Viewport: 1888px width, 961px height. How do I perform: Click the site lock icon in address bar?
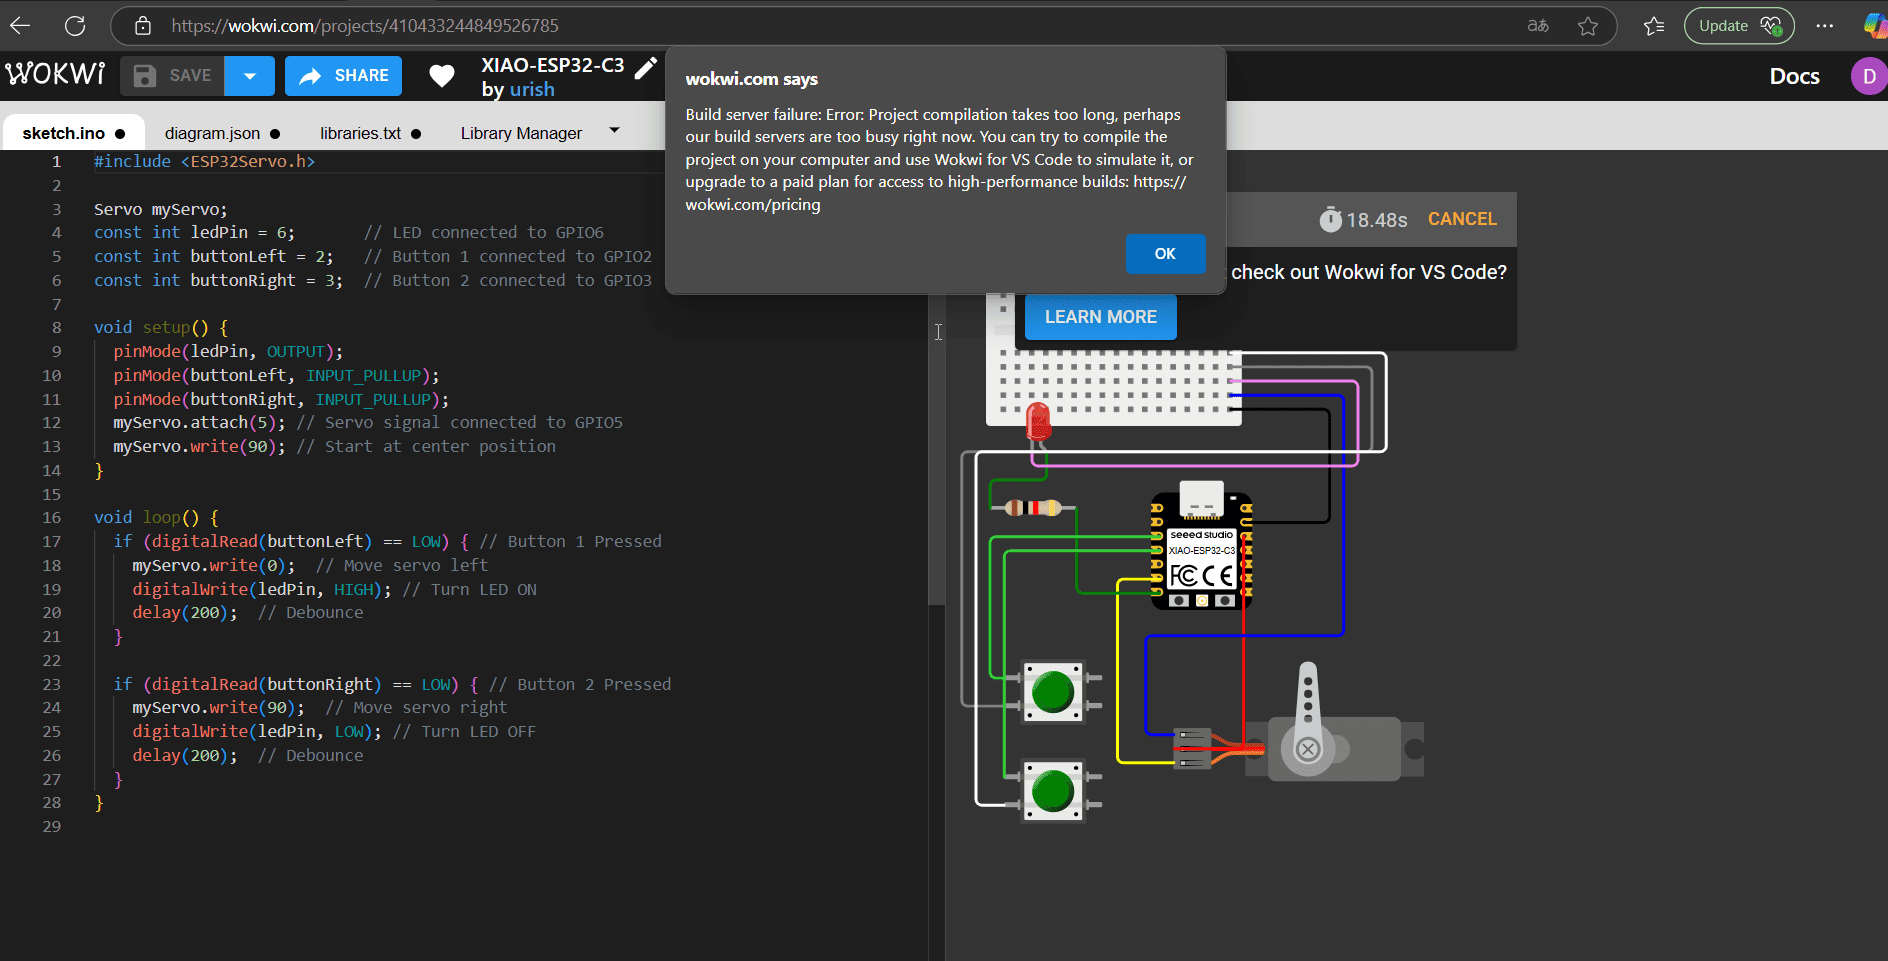(143, 26)
